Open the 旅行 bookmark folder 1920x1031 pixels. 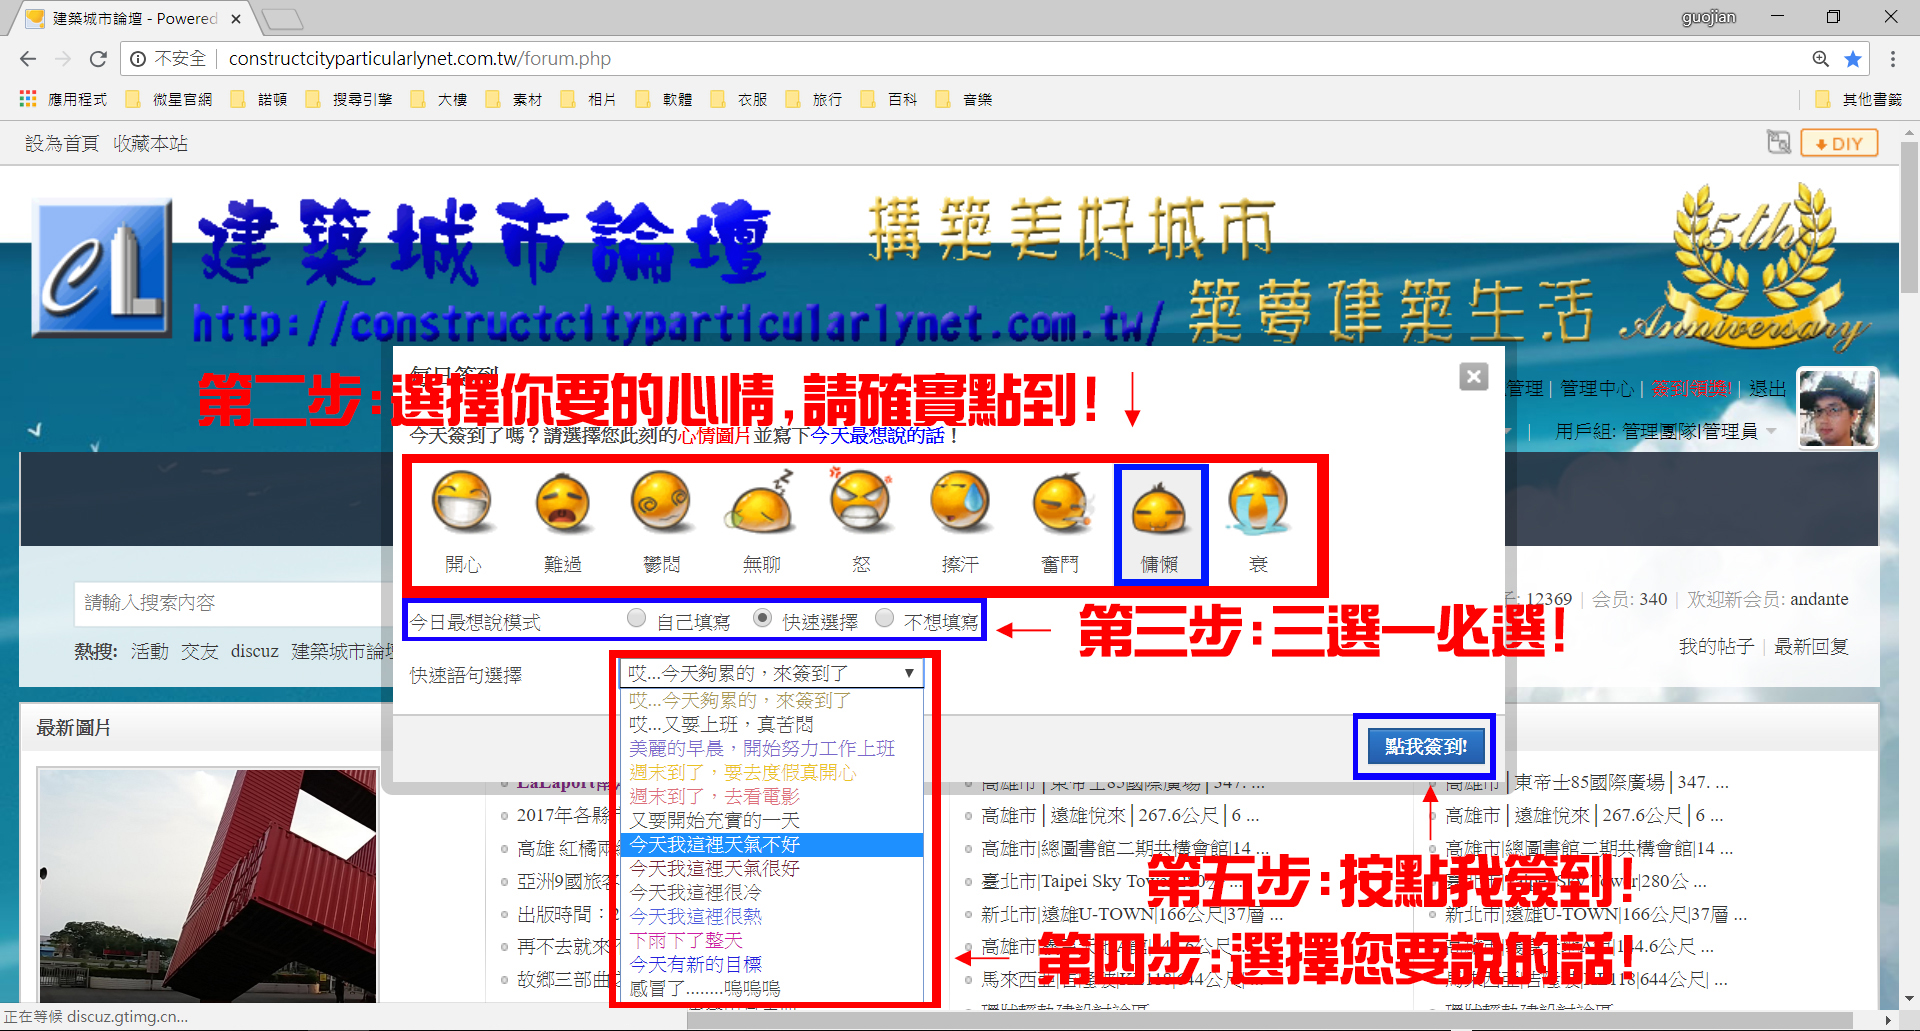click(815, 100)
